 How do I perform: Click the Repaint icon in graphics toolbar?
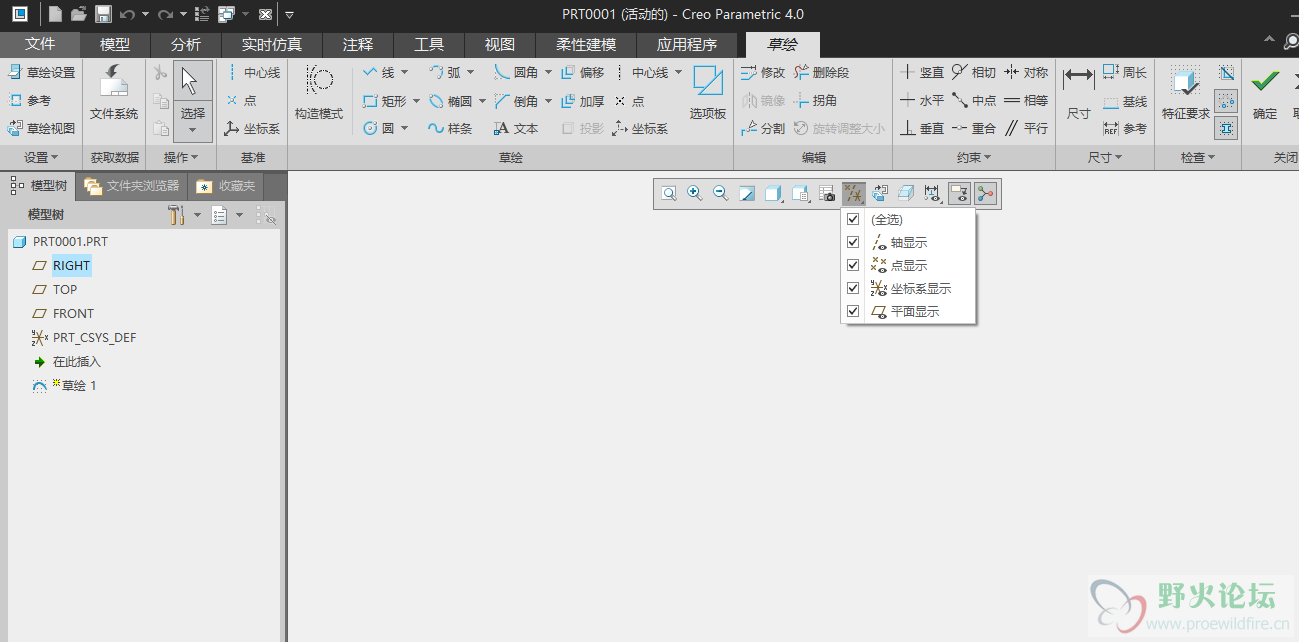click(747, 194)
